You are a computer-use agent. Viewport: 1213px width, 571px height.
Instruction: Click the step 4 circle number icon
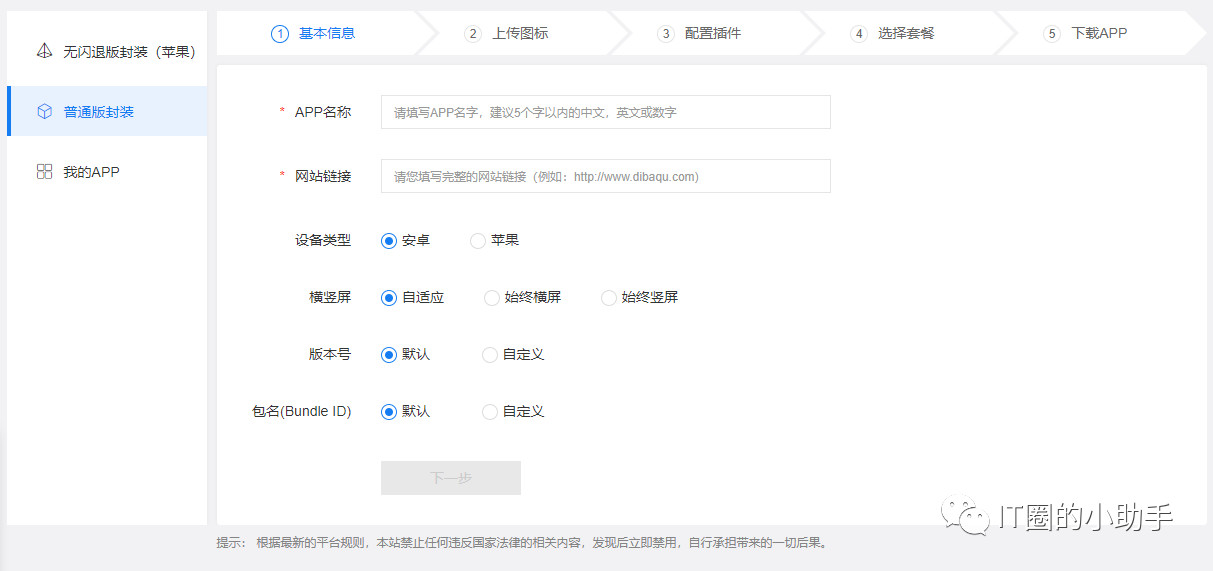(859, 33)
